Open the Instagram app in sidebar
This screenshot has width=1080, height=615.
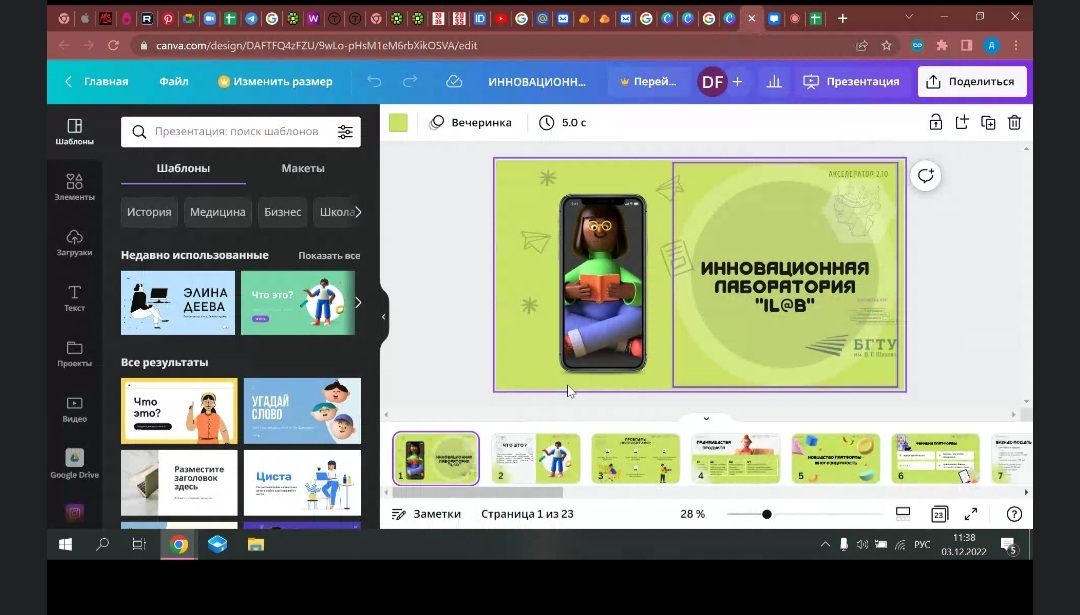(x=74, y=512)
